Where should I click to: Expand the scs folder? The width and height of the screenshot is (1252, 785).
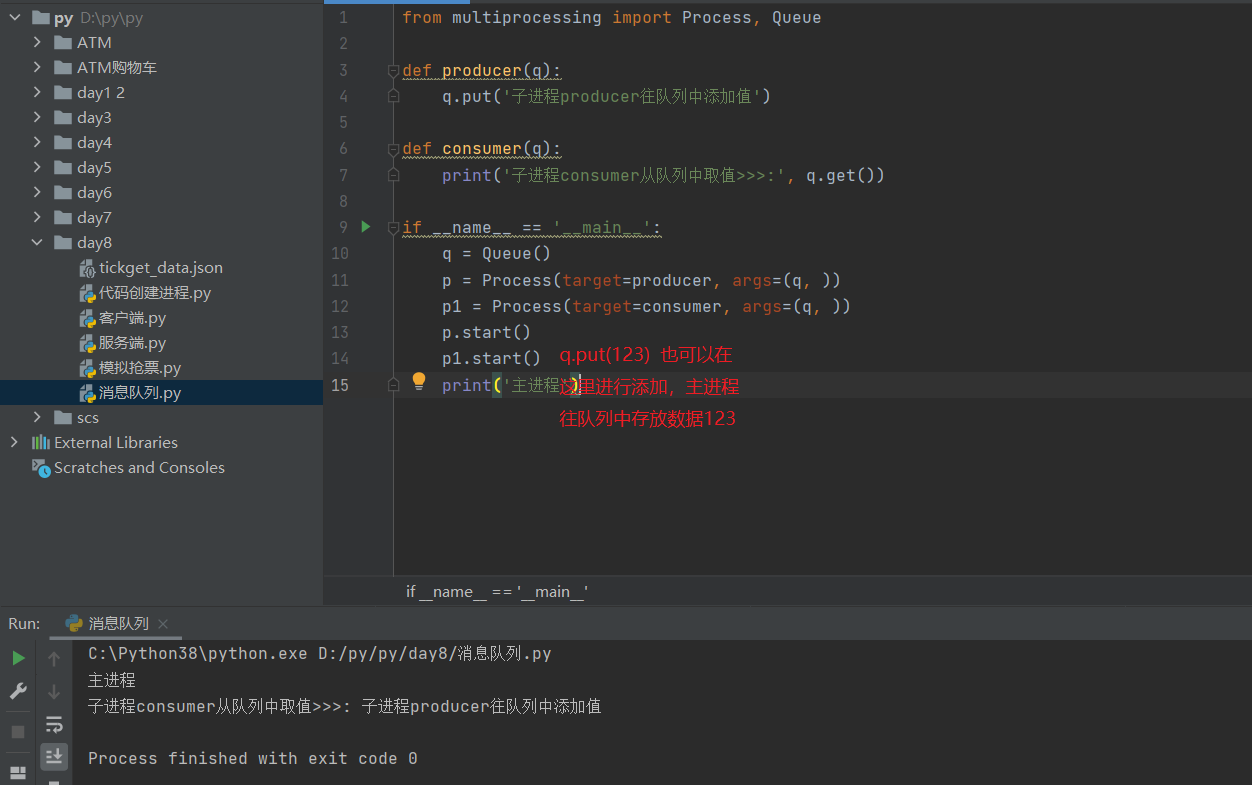tap(37, 417)
